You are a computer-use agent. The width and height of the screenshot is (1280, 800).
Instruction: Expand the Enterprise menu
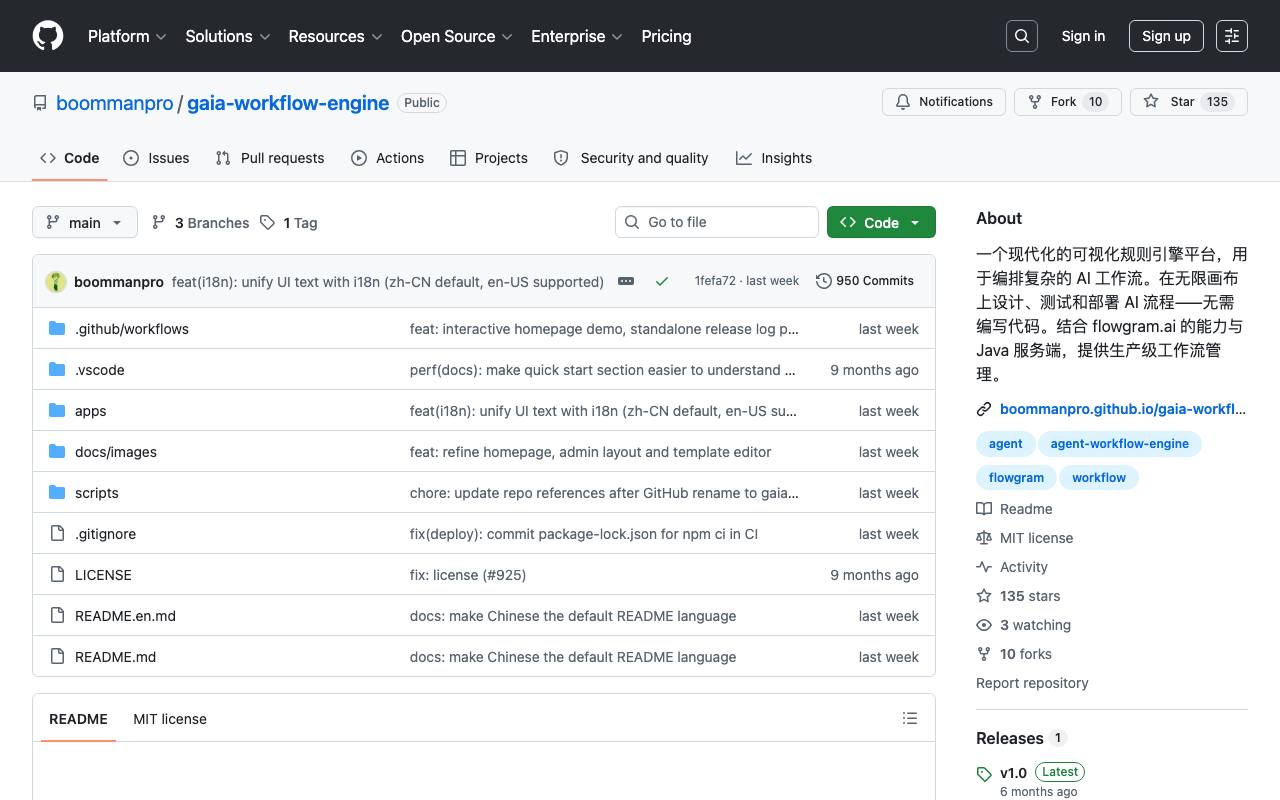click(577, 36)
